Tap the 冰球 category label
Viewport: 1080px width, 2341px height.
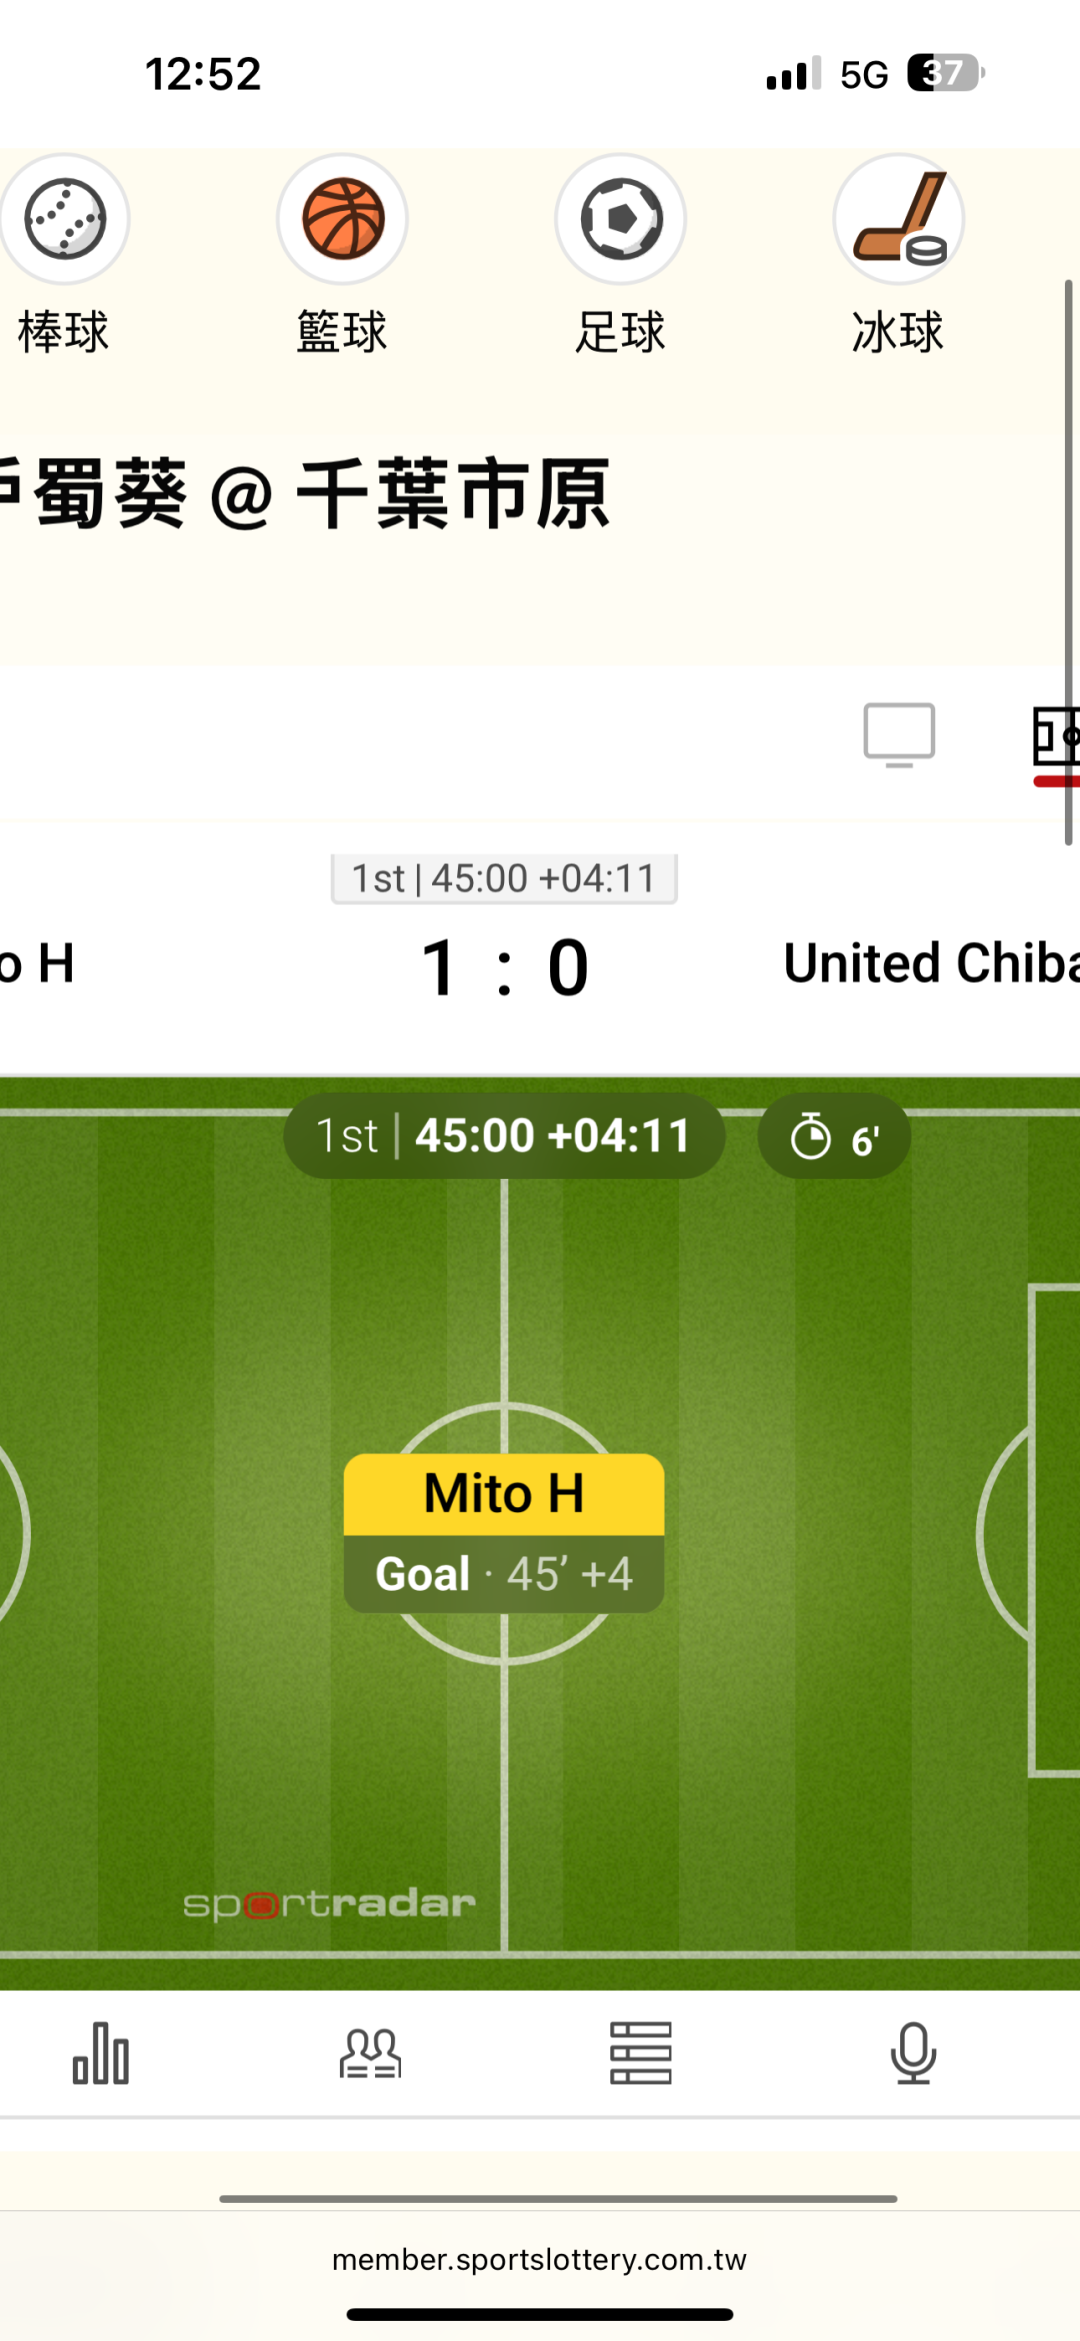click(898, 332)
